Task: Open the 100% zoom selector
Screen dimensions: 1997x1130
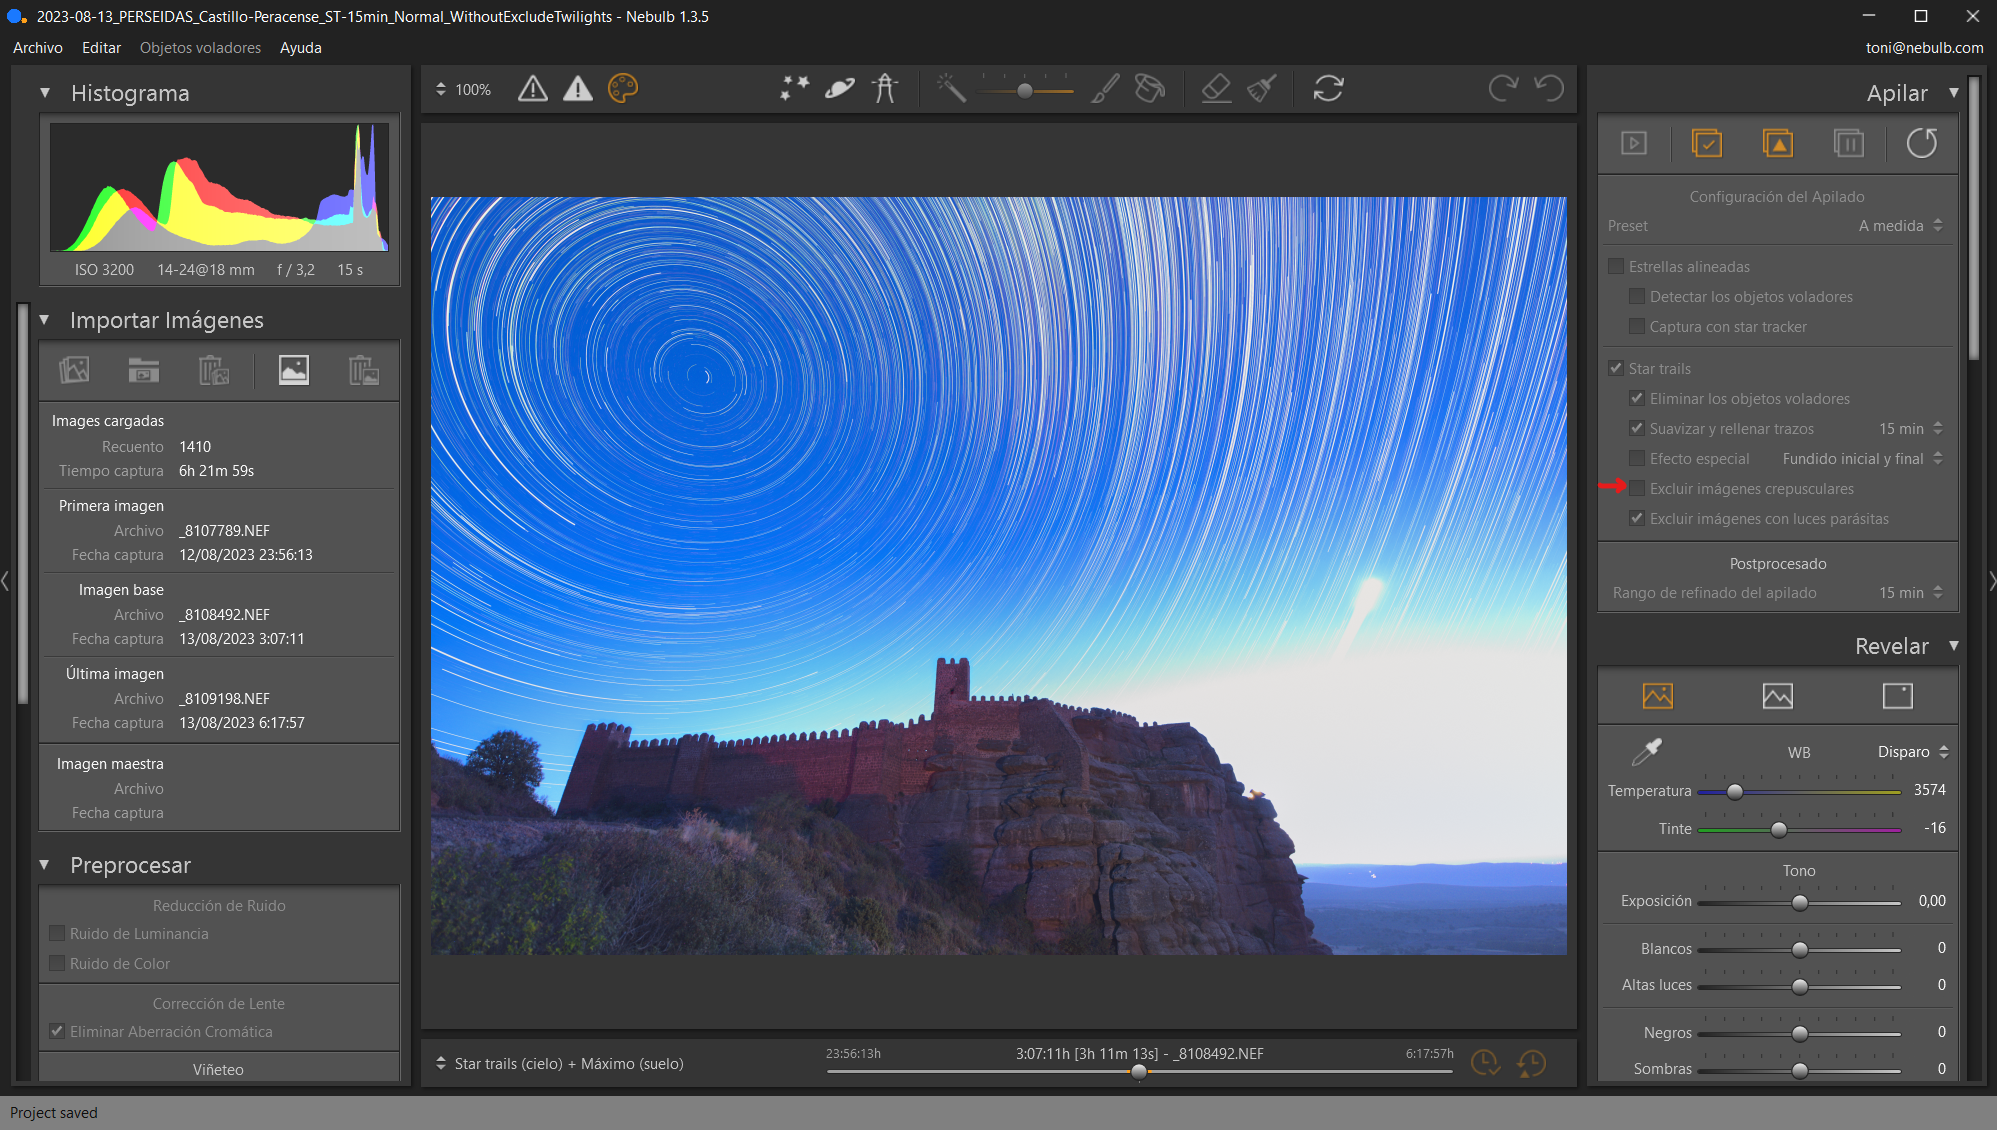Action: 464,89
